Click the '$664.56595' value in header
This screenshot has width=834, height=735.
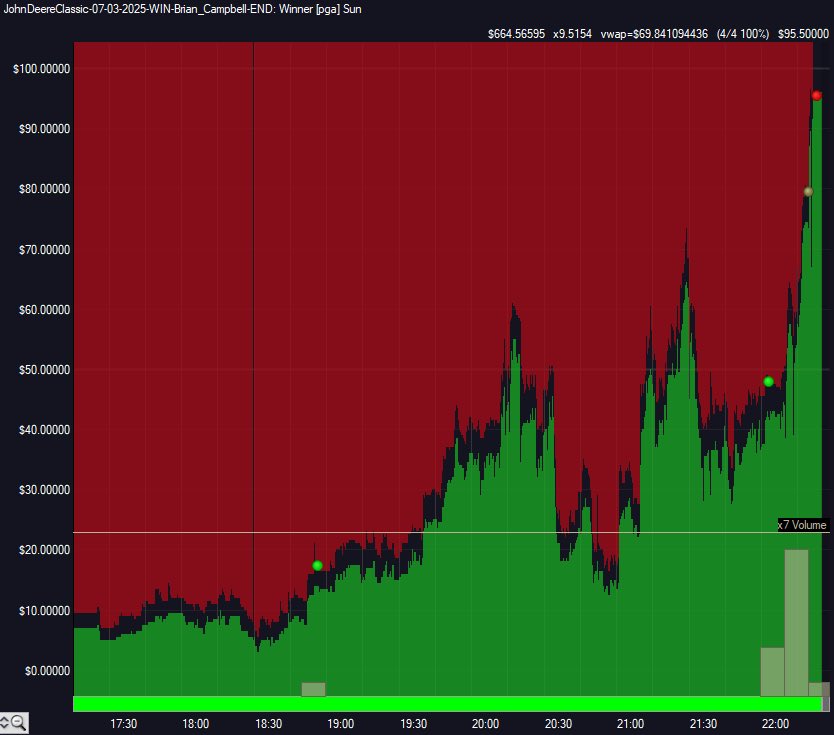(516, 34)
